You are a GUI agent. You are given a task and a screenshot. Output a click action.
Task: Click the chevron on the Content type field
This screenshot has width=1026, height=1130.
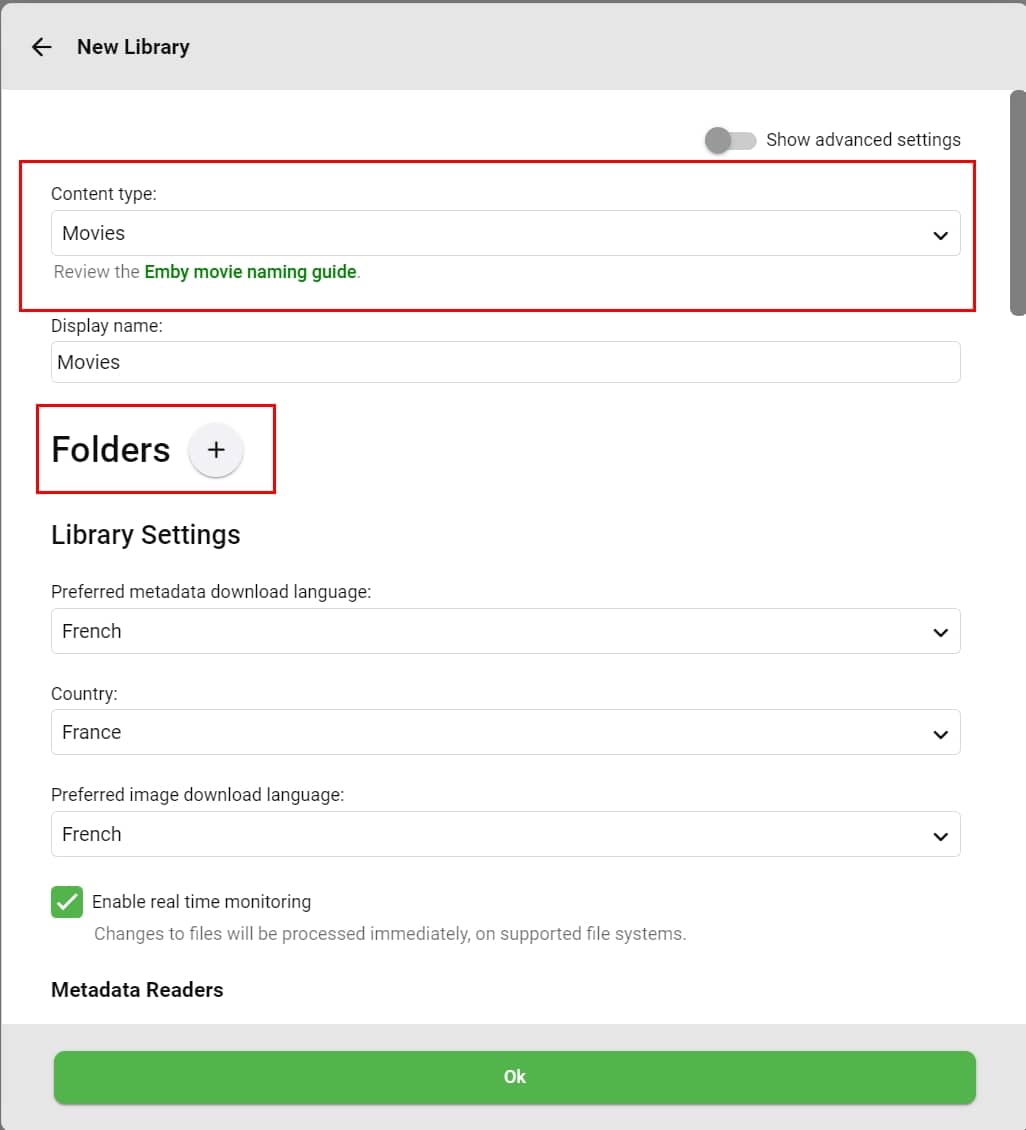(x=940, y=235)
